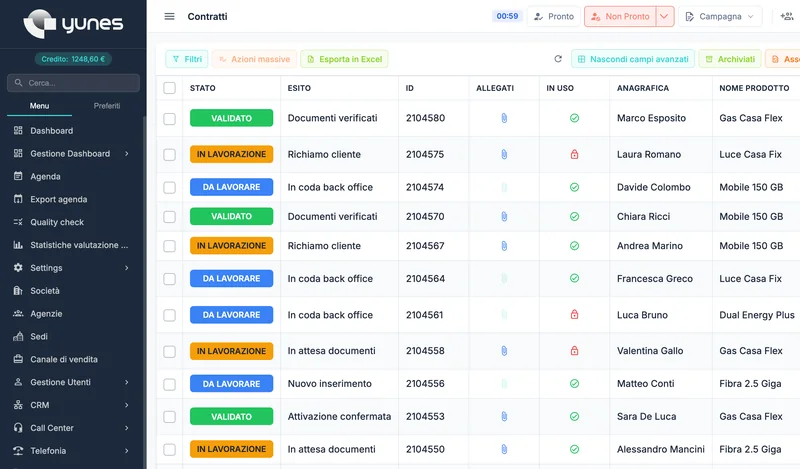Open the Non Pronto dropdown arrow
Image resolution: width=800 pixels, height=469 pixels.
coord(664,16)
